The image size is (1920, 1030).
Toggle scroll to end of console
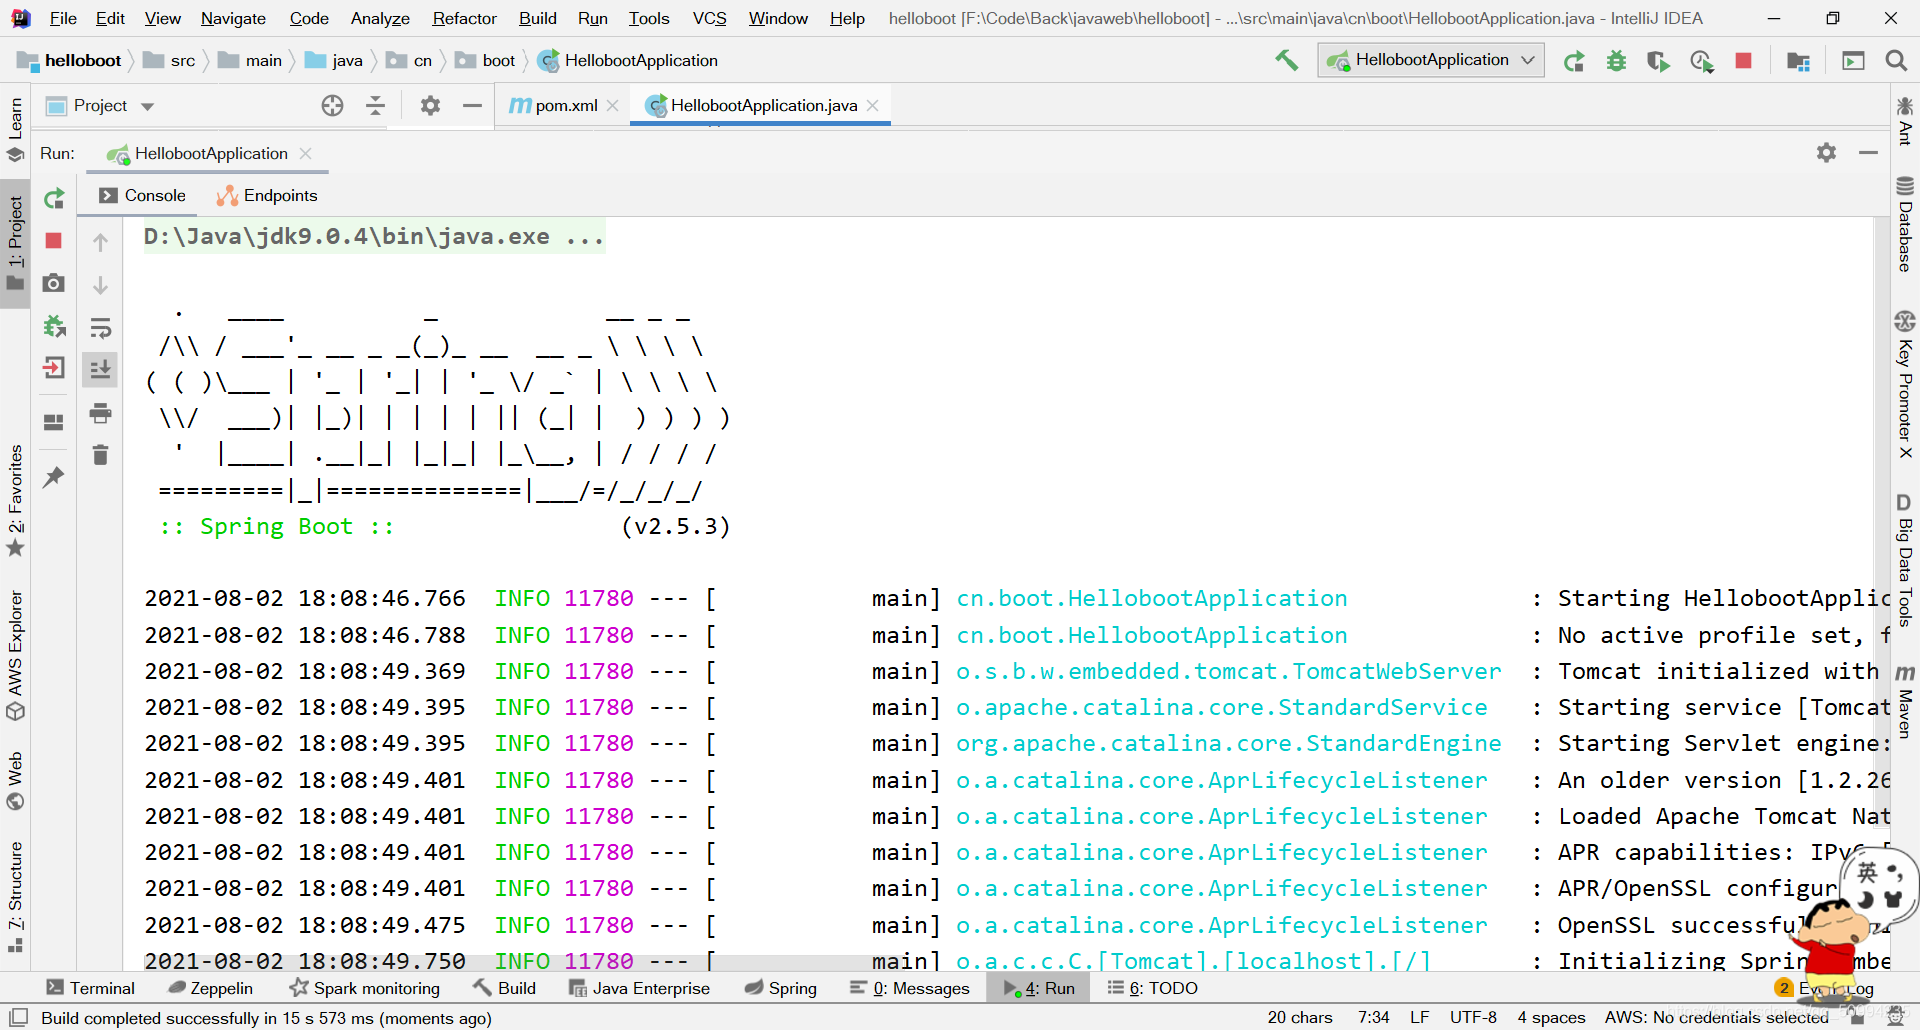tap(100, 370)
